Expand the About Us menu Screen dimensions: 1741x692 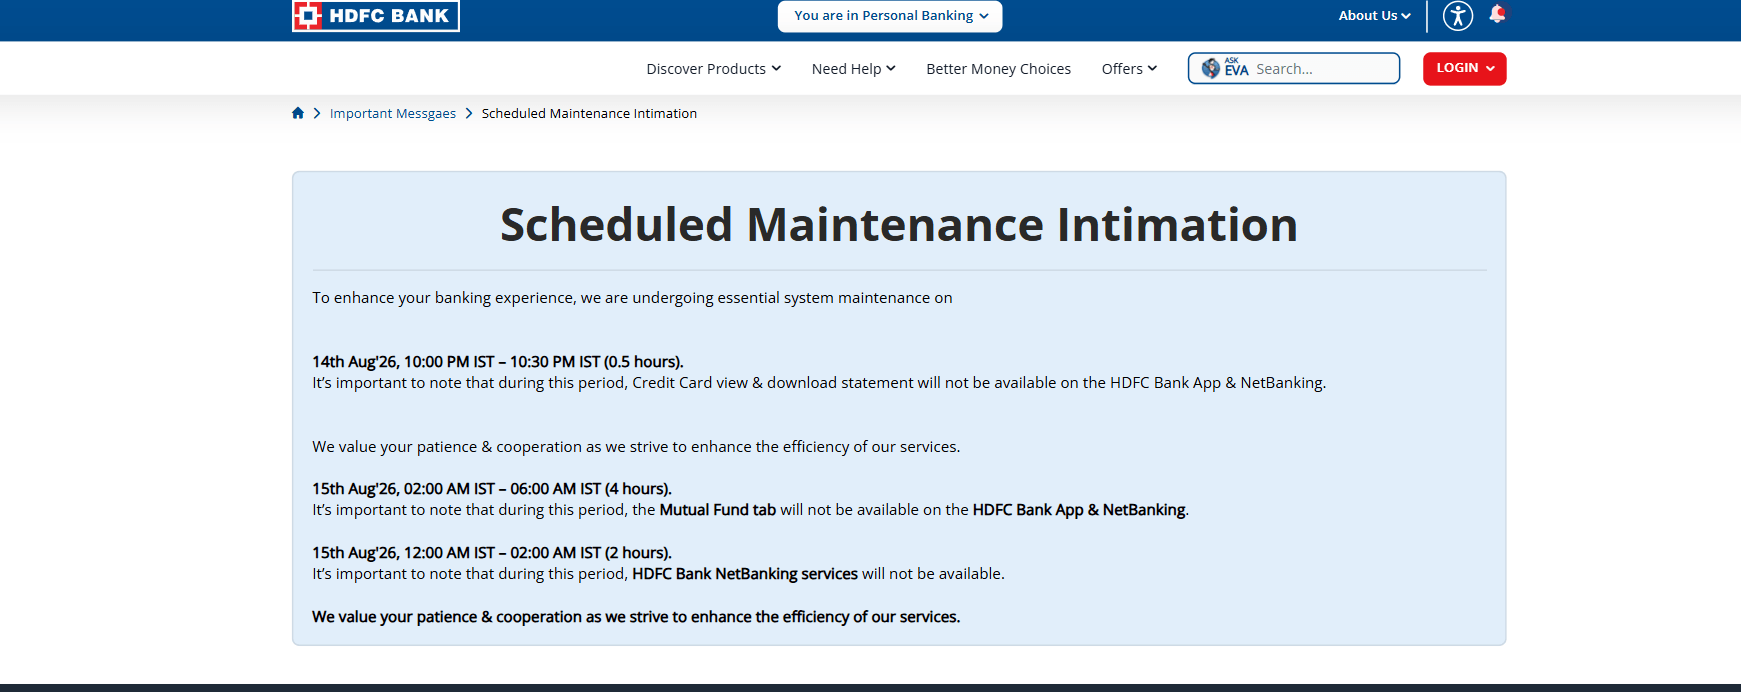click(x=1374, y=15)
